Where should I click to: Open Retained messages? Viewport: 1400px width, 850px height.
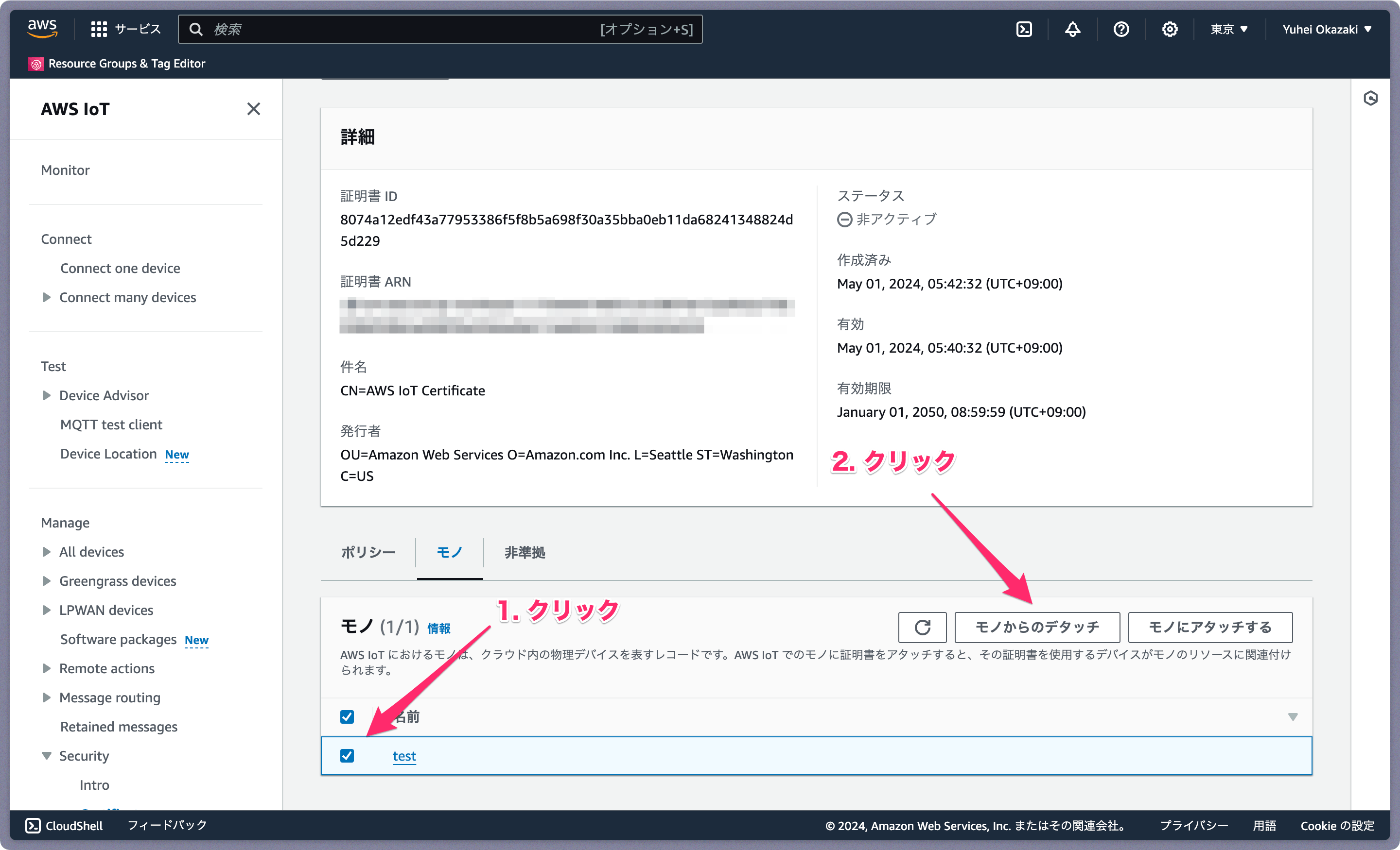tap(119, 727)
